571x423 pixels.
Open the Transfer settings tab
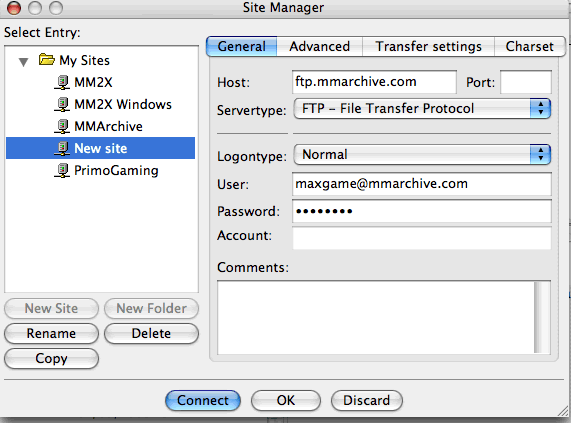pos(428,47)
